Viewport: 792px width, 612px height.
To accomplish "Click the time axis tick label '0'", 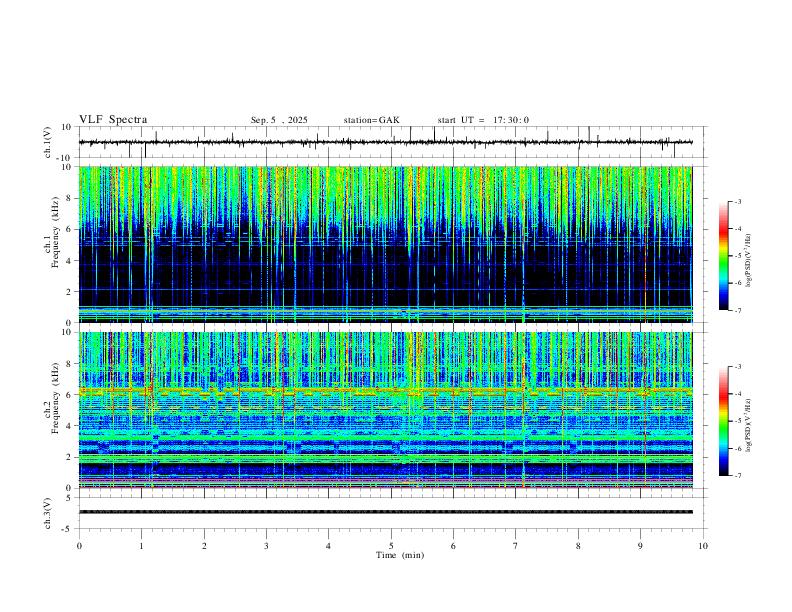I will (79, 546).
